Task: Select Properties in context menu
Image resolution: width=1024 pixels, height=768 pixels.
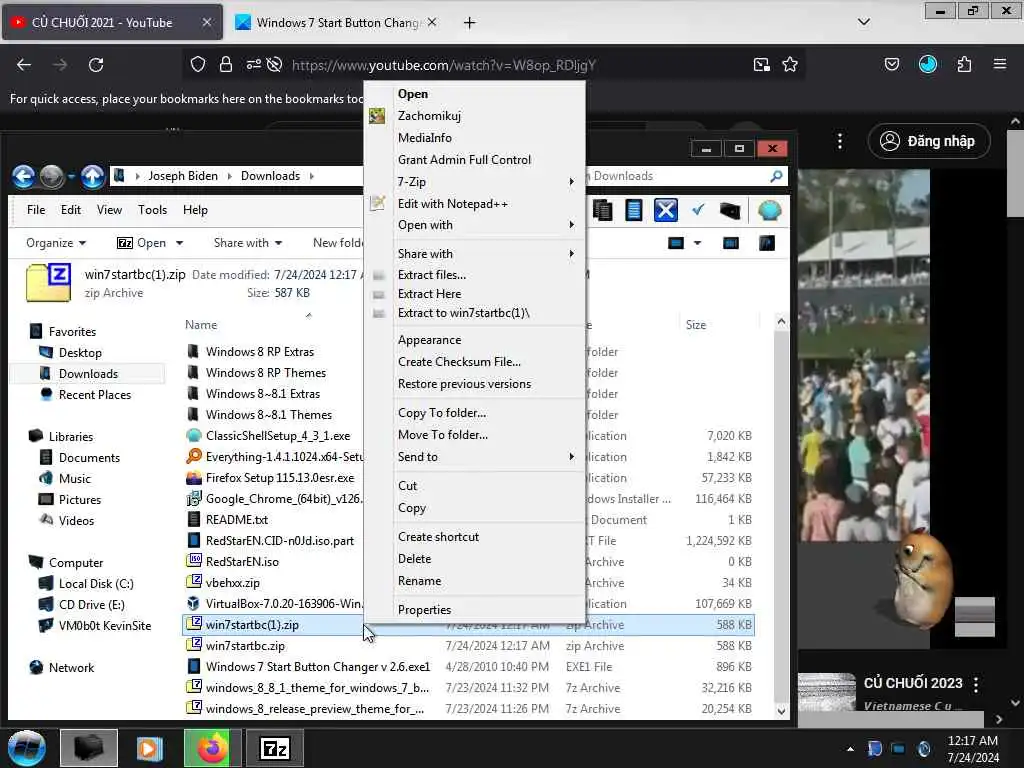Action: (424, 609)
